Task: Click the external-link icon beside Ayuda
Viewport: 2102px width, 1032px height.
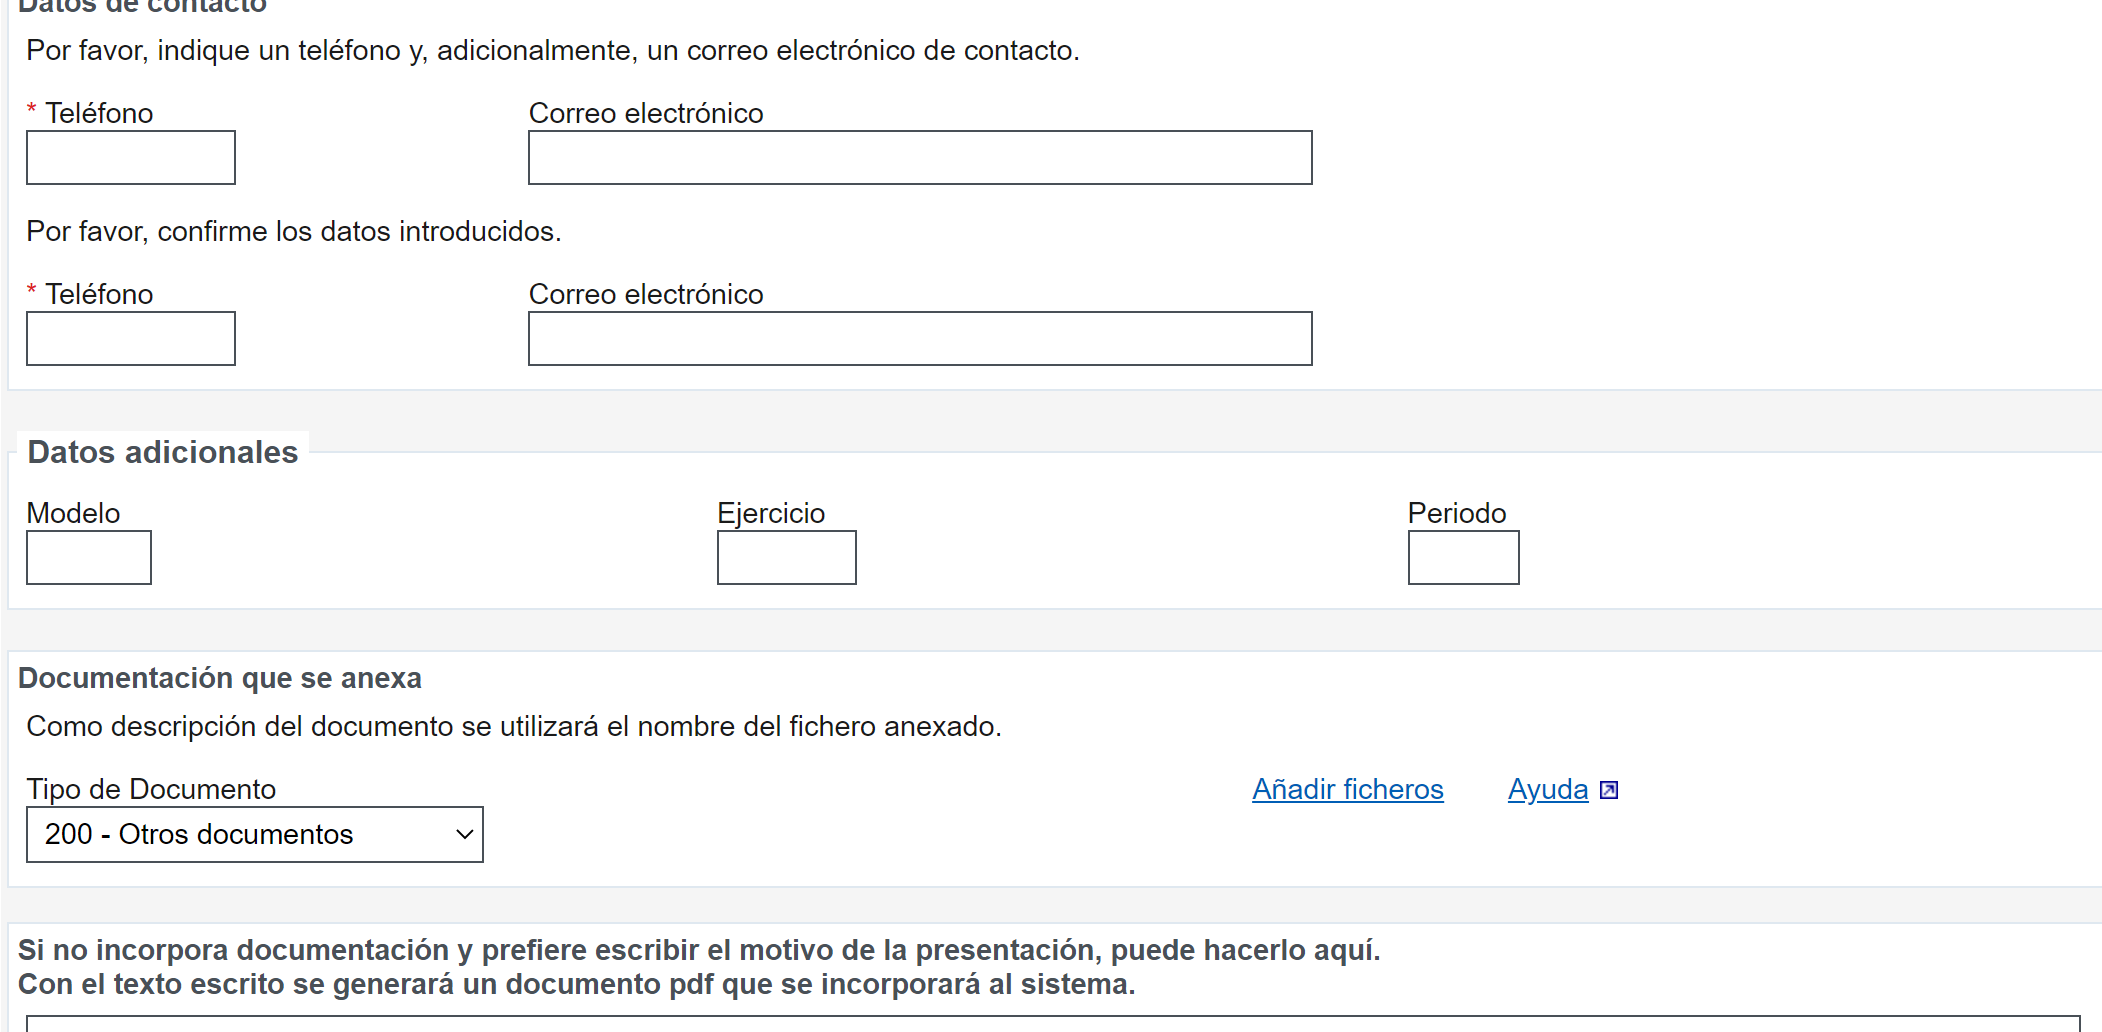Action: point(1609,790)
